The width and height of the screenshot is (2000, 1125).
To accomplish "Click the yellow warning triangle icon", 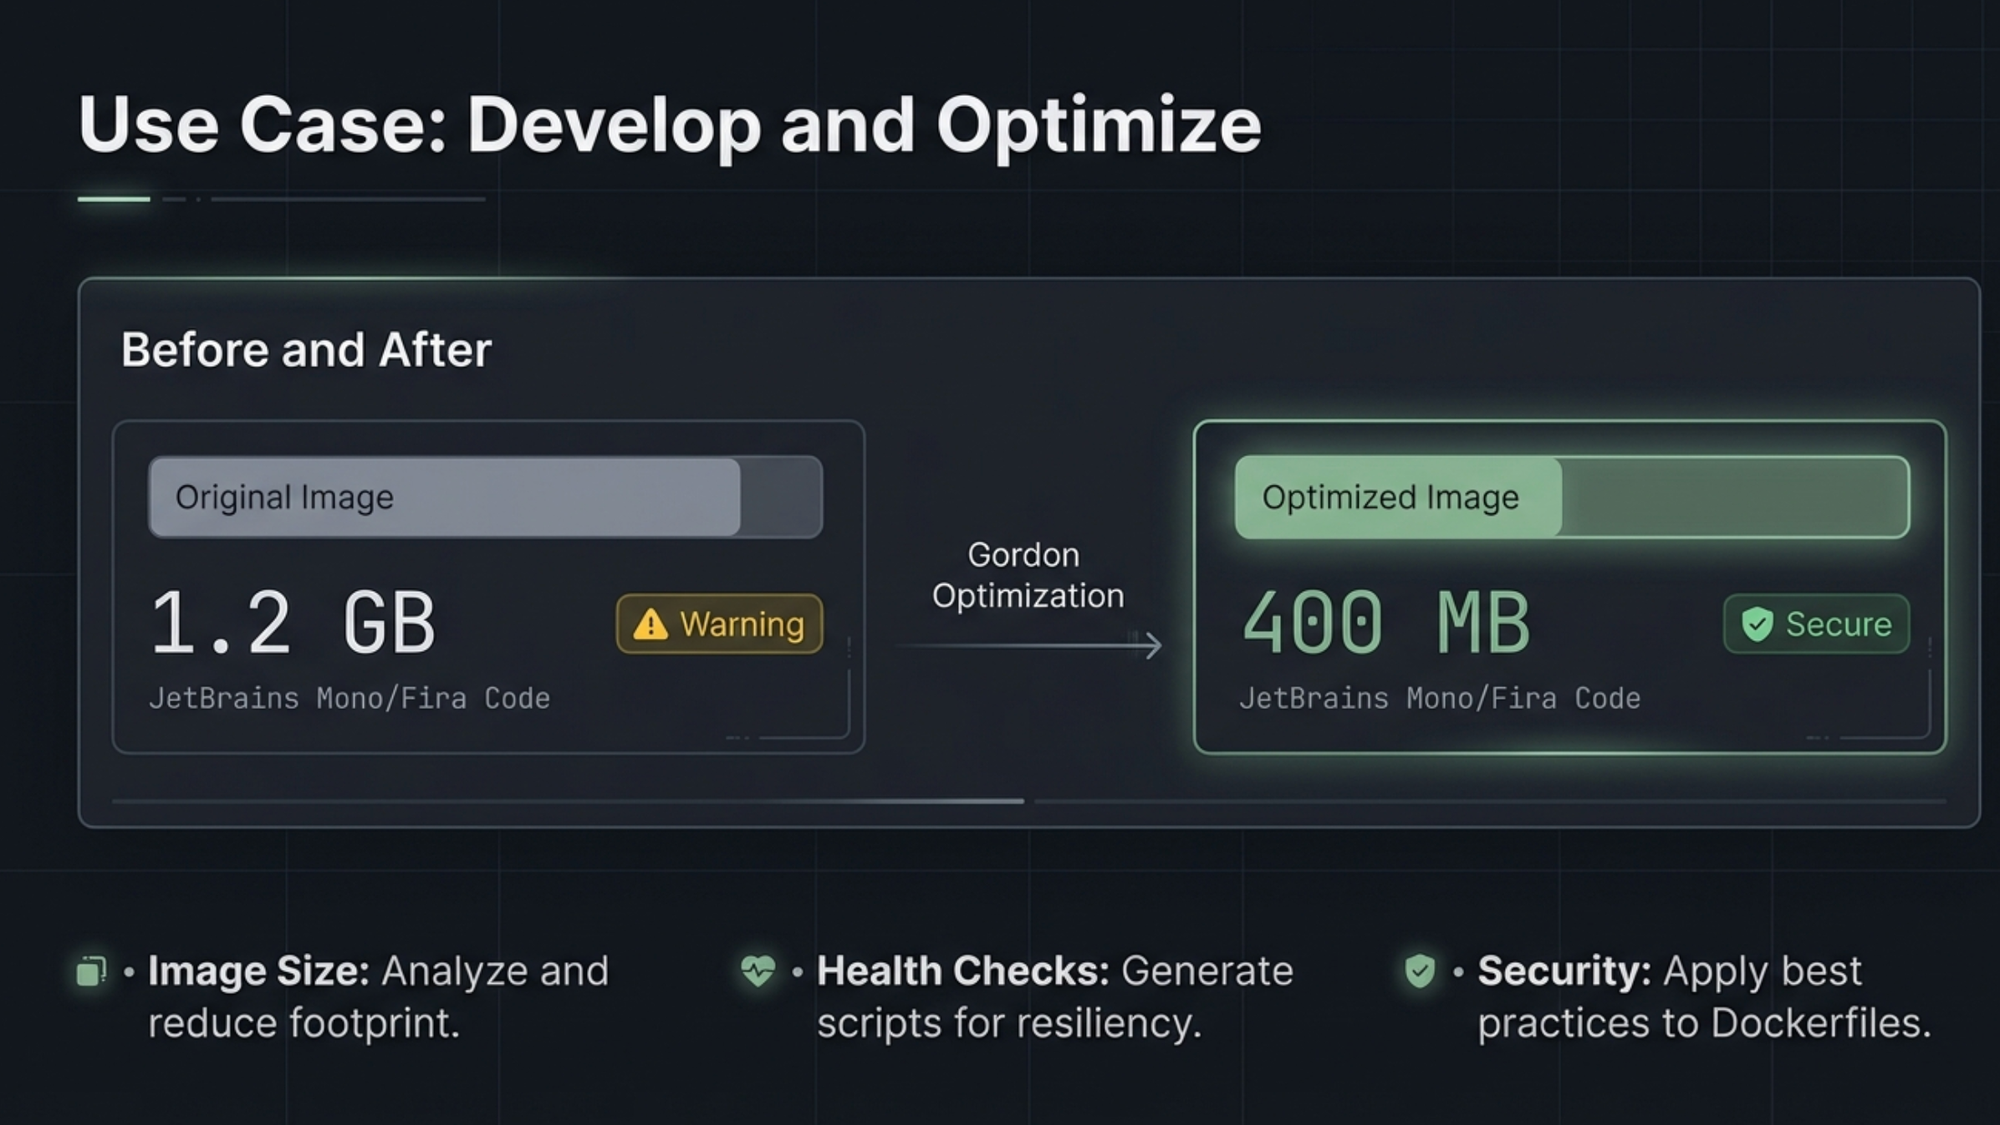I will click(650, 624).
